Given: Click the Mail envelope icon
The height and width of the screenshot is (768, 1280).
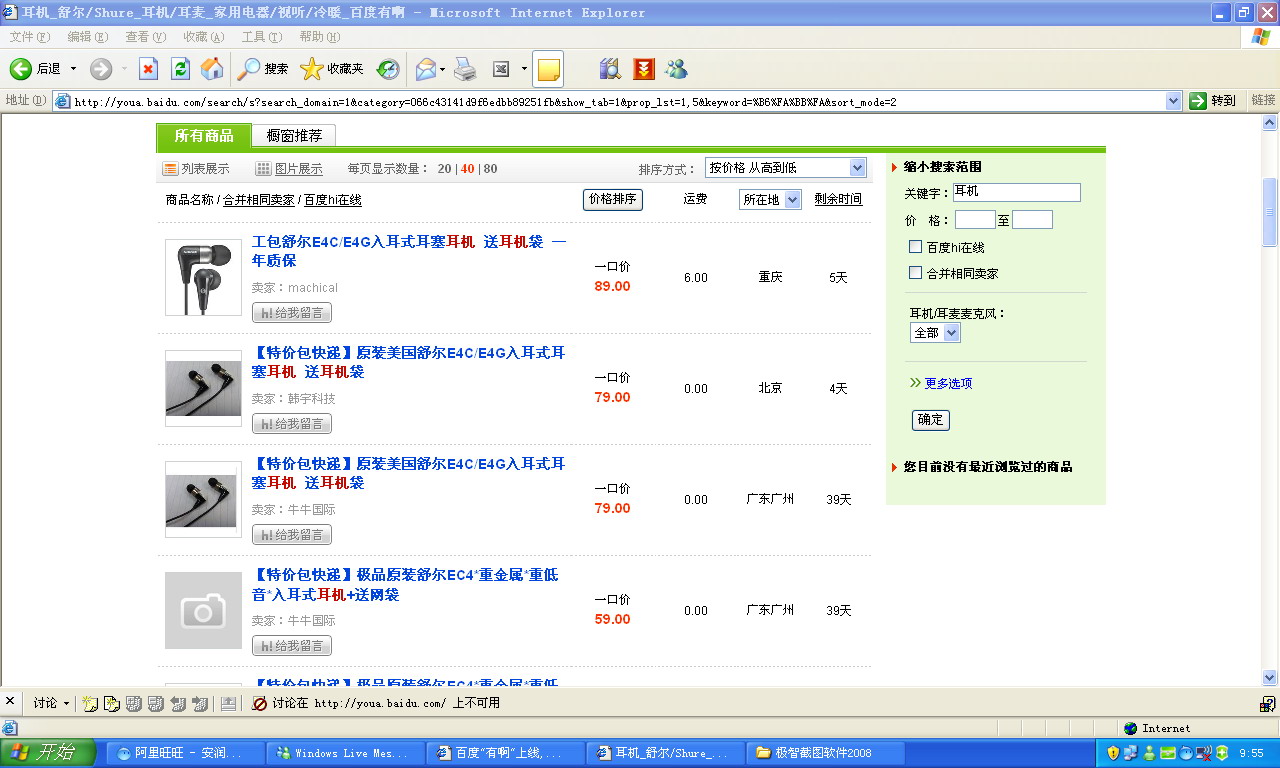Looking at the screenshot, I should pyautogui.click(x=425, y=69).
